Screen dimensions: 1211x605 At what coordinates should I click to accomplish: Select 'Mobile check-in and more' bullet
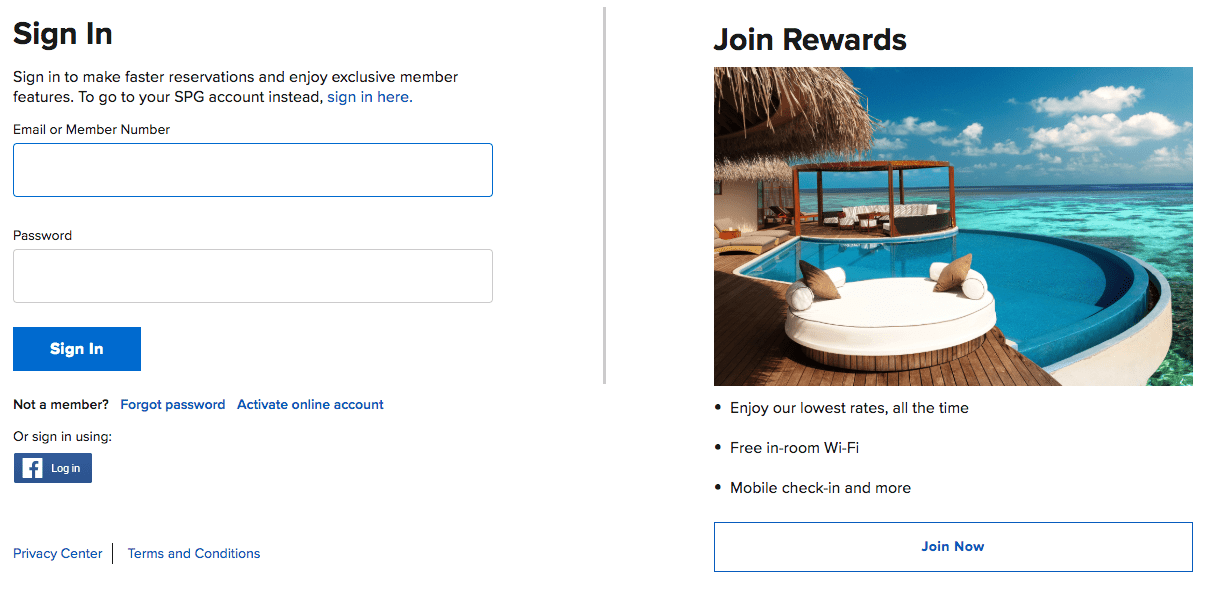point(820,488)
